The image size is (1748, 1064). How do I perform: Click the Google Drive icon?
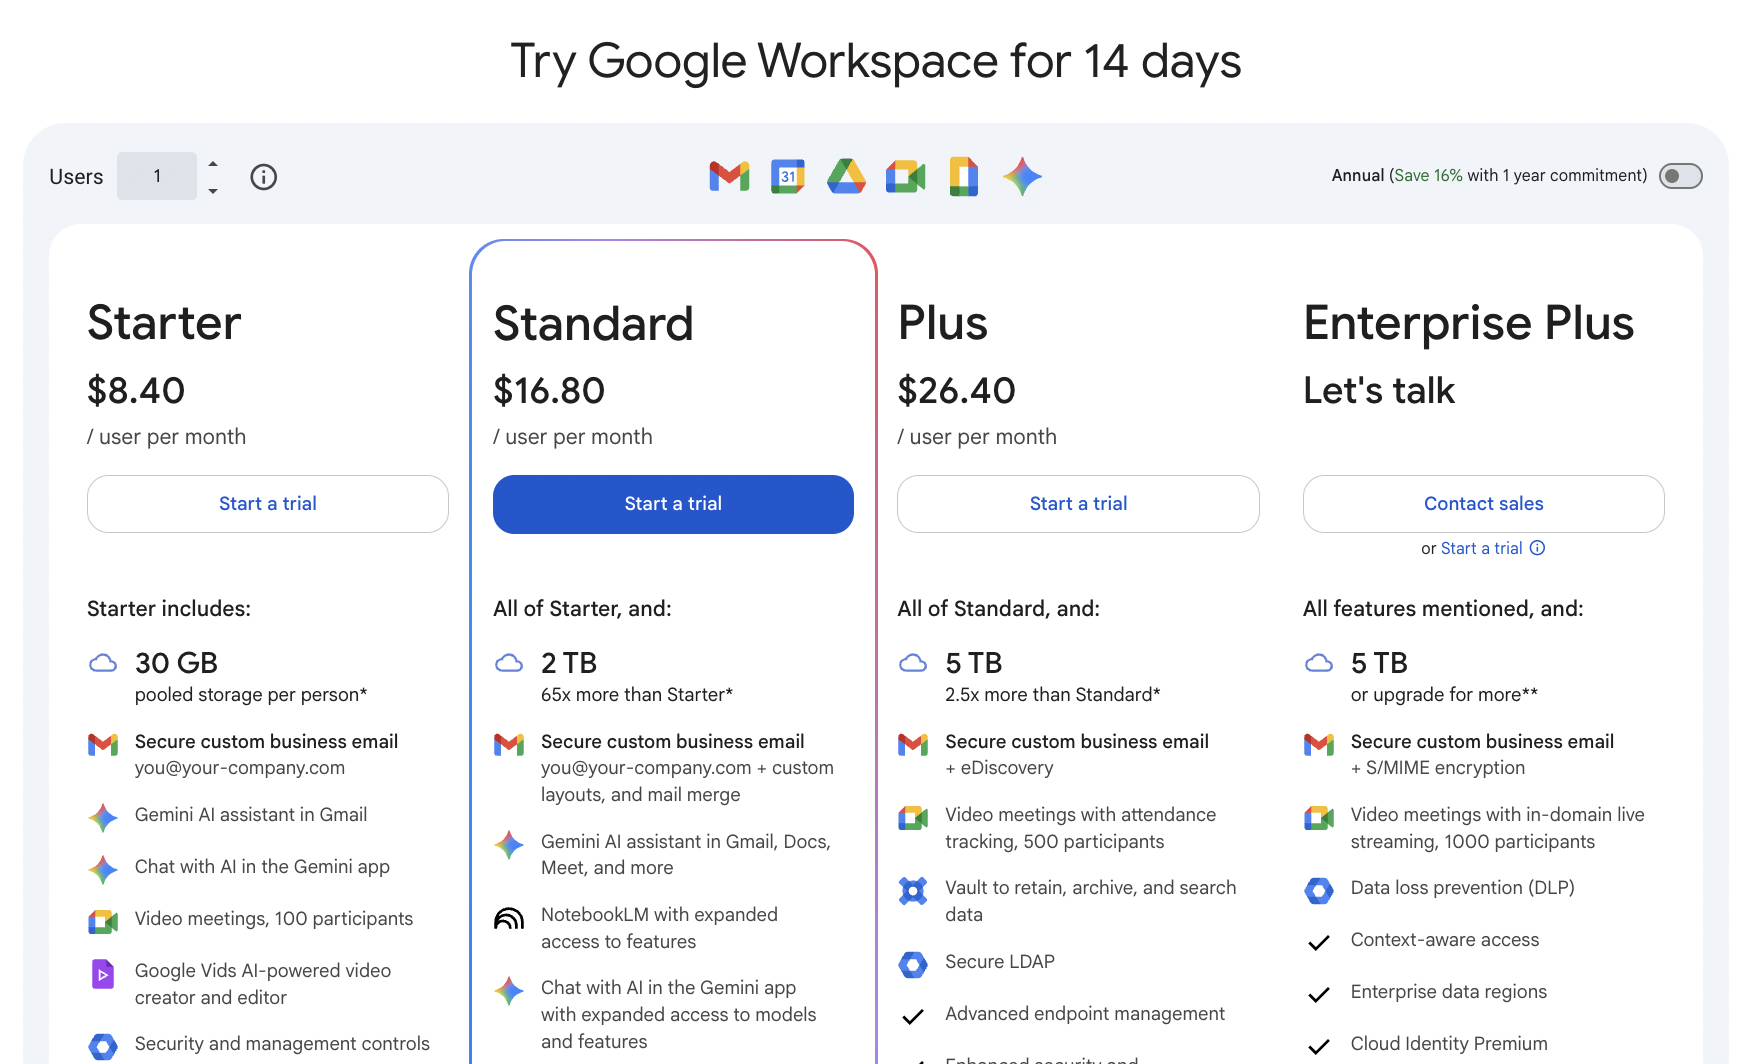coord(846,176)
